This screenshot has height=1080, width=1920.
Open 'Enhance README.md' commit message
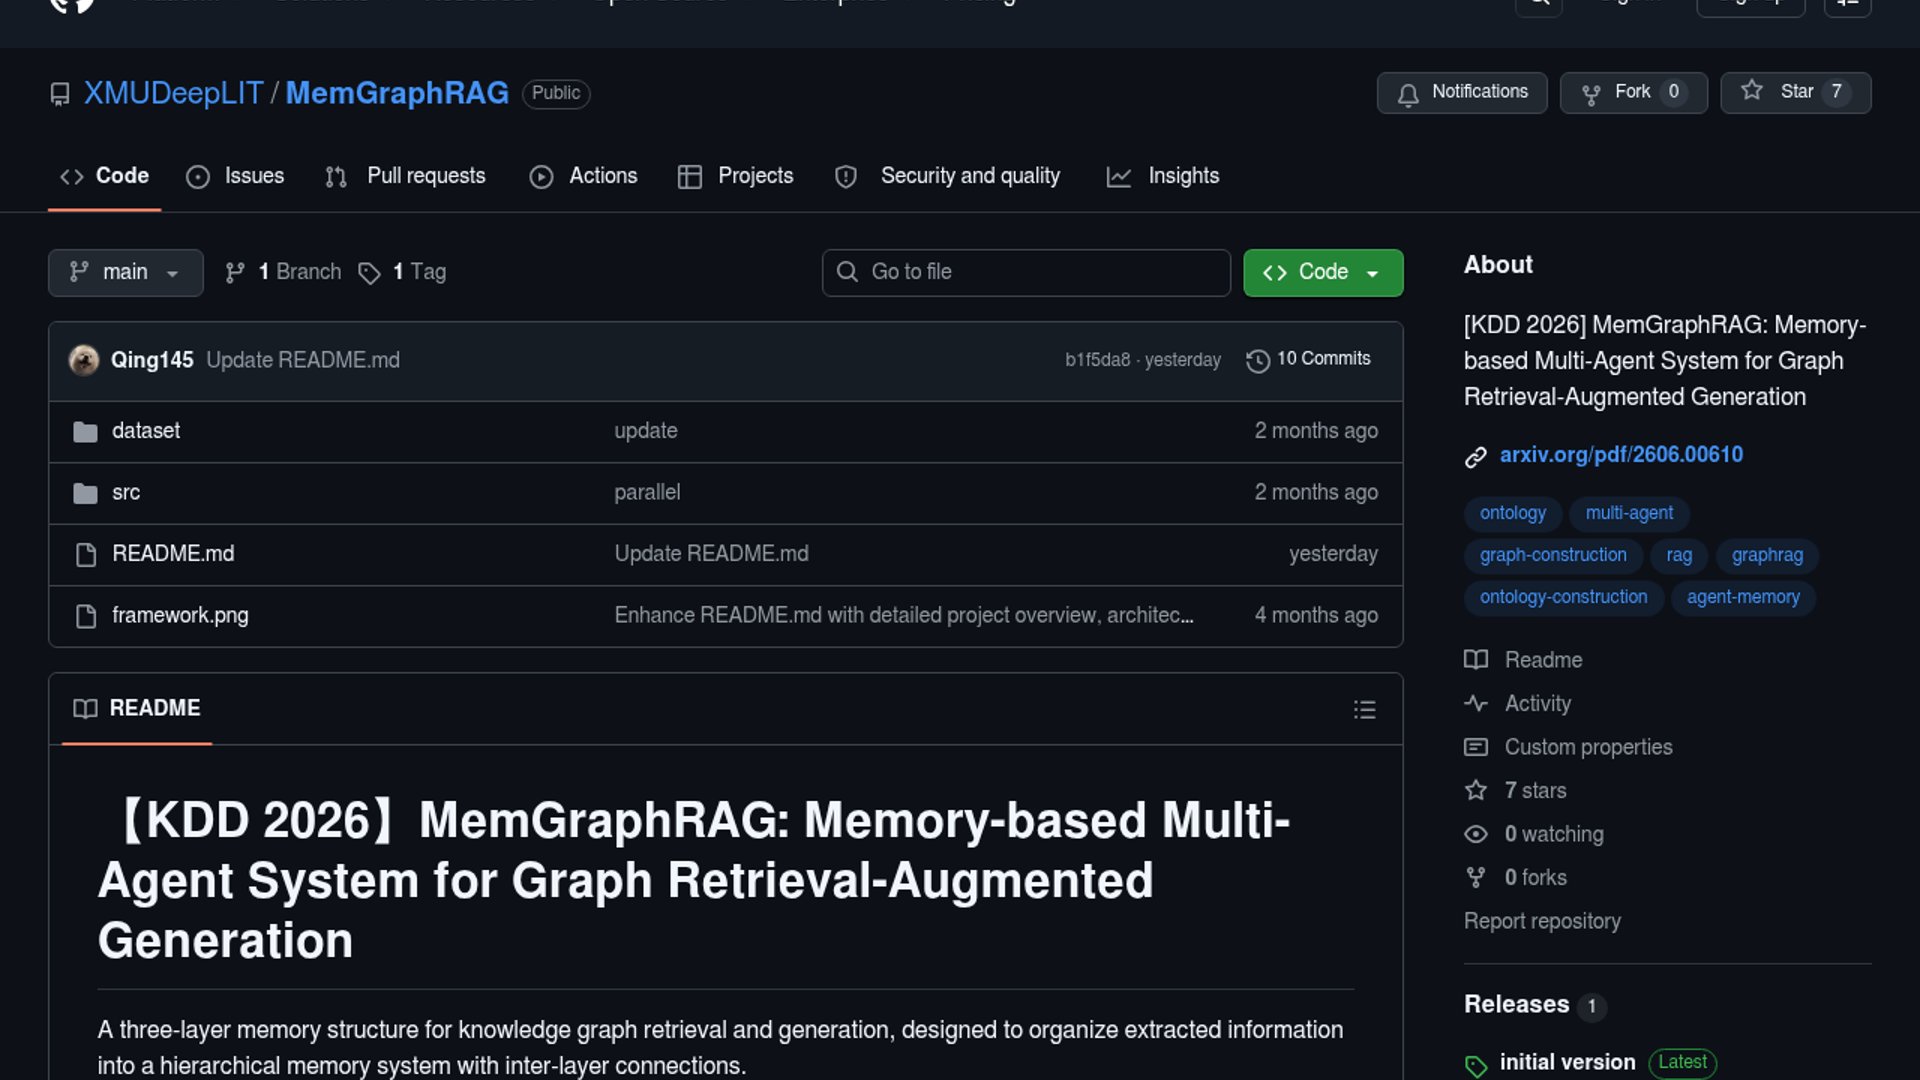pyautogui.click(x=904, y=616)
